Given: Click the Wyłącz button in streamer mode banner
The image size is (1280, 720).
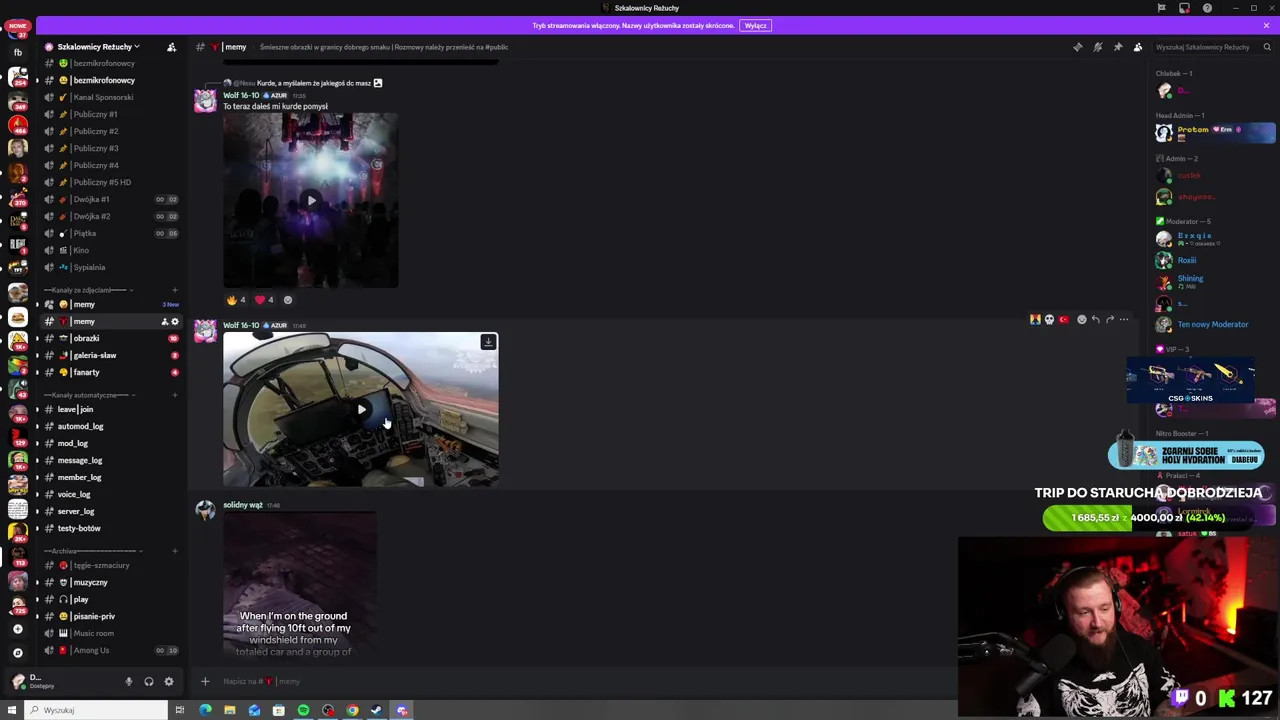Looking at the screenshot, I should [x=756, y=26].
